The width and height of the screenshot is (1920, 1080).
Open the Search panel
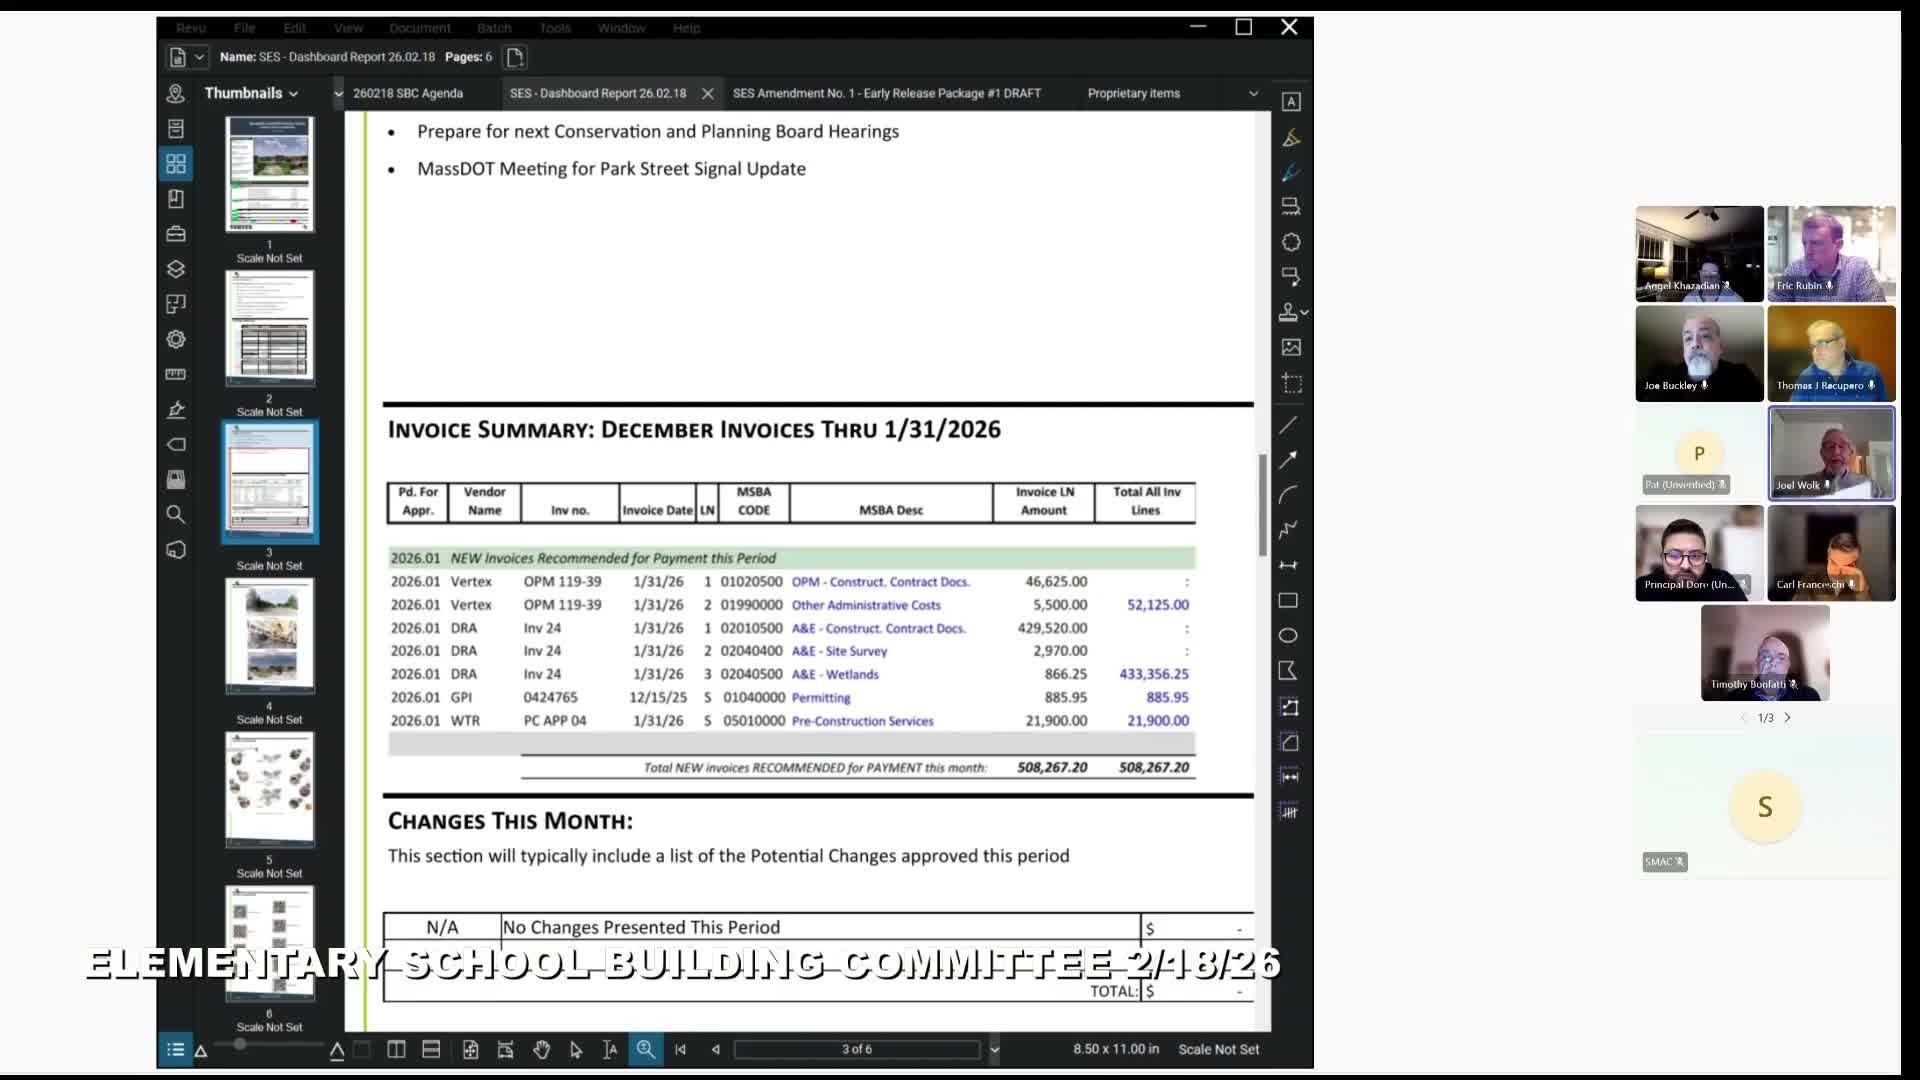pyautogui.click(x=176, y=514)
